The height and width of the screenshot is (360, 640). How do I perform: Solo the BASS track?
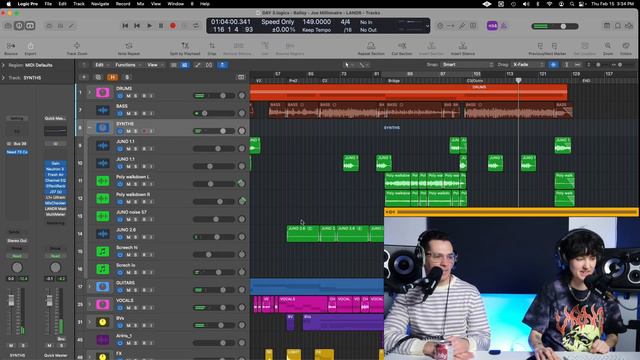136,113
